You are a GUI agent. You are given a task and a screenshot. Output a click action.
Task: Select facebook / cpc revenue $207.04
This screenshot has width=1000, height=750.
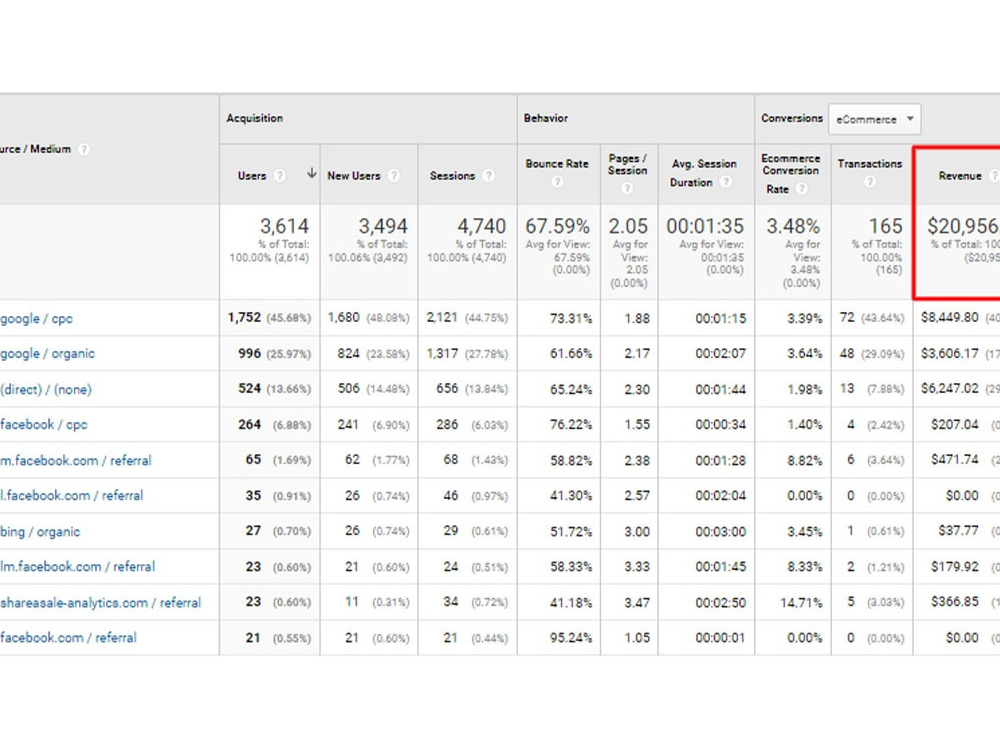tap(955, 424)
